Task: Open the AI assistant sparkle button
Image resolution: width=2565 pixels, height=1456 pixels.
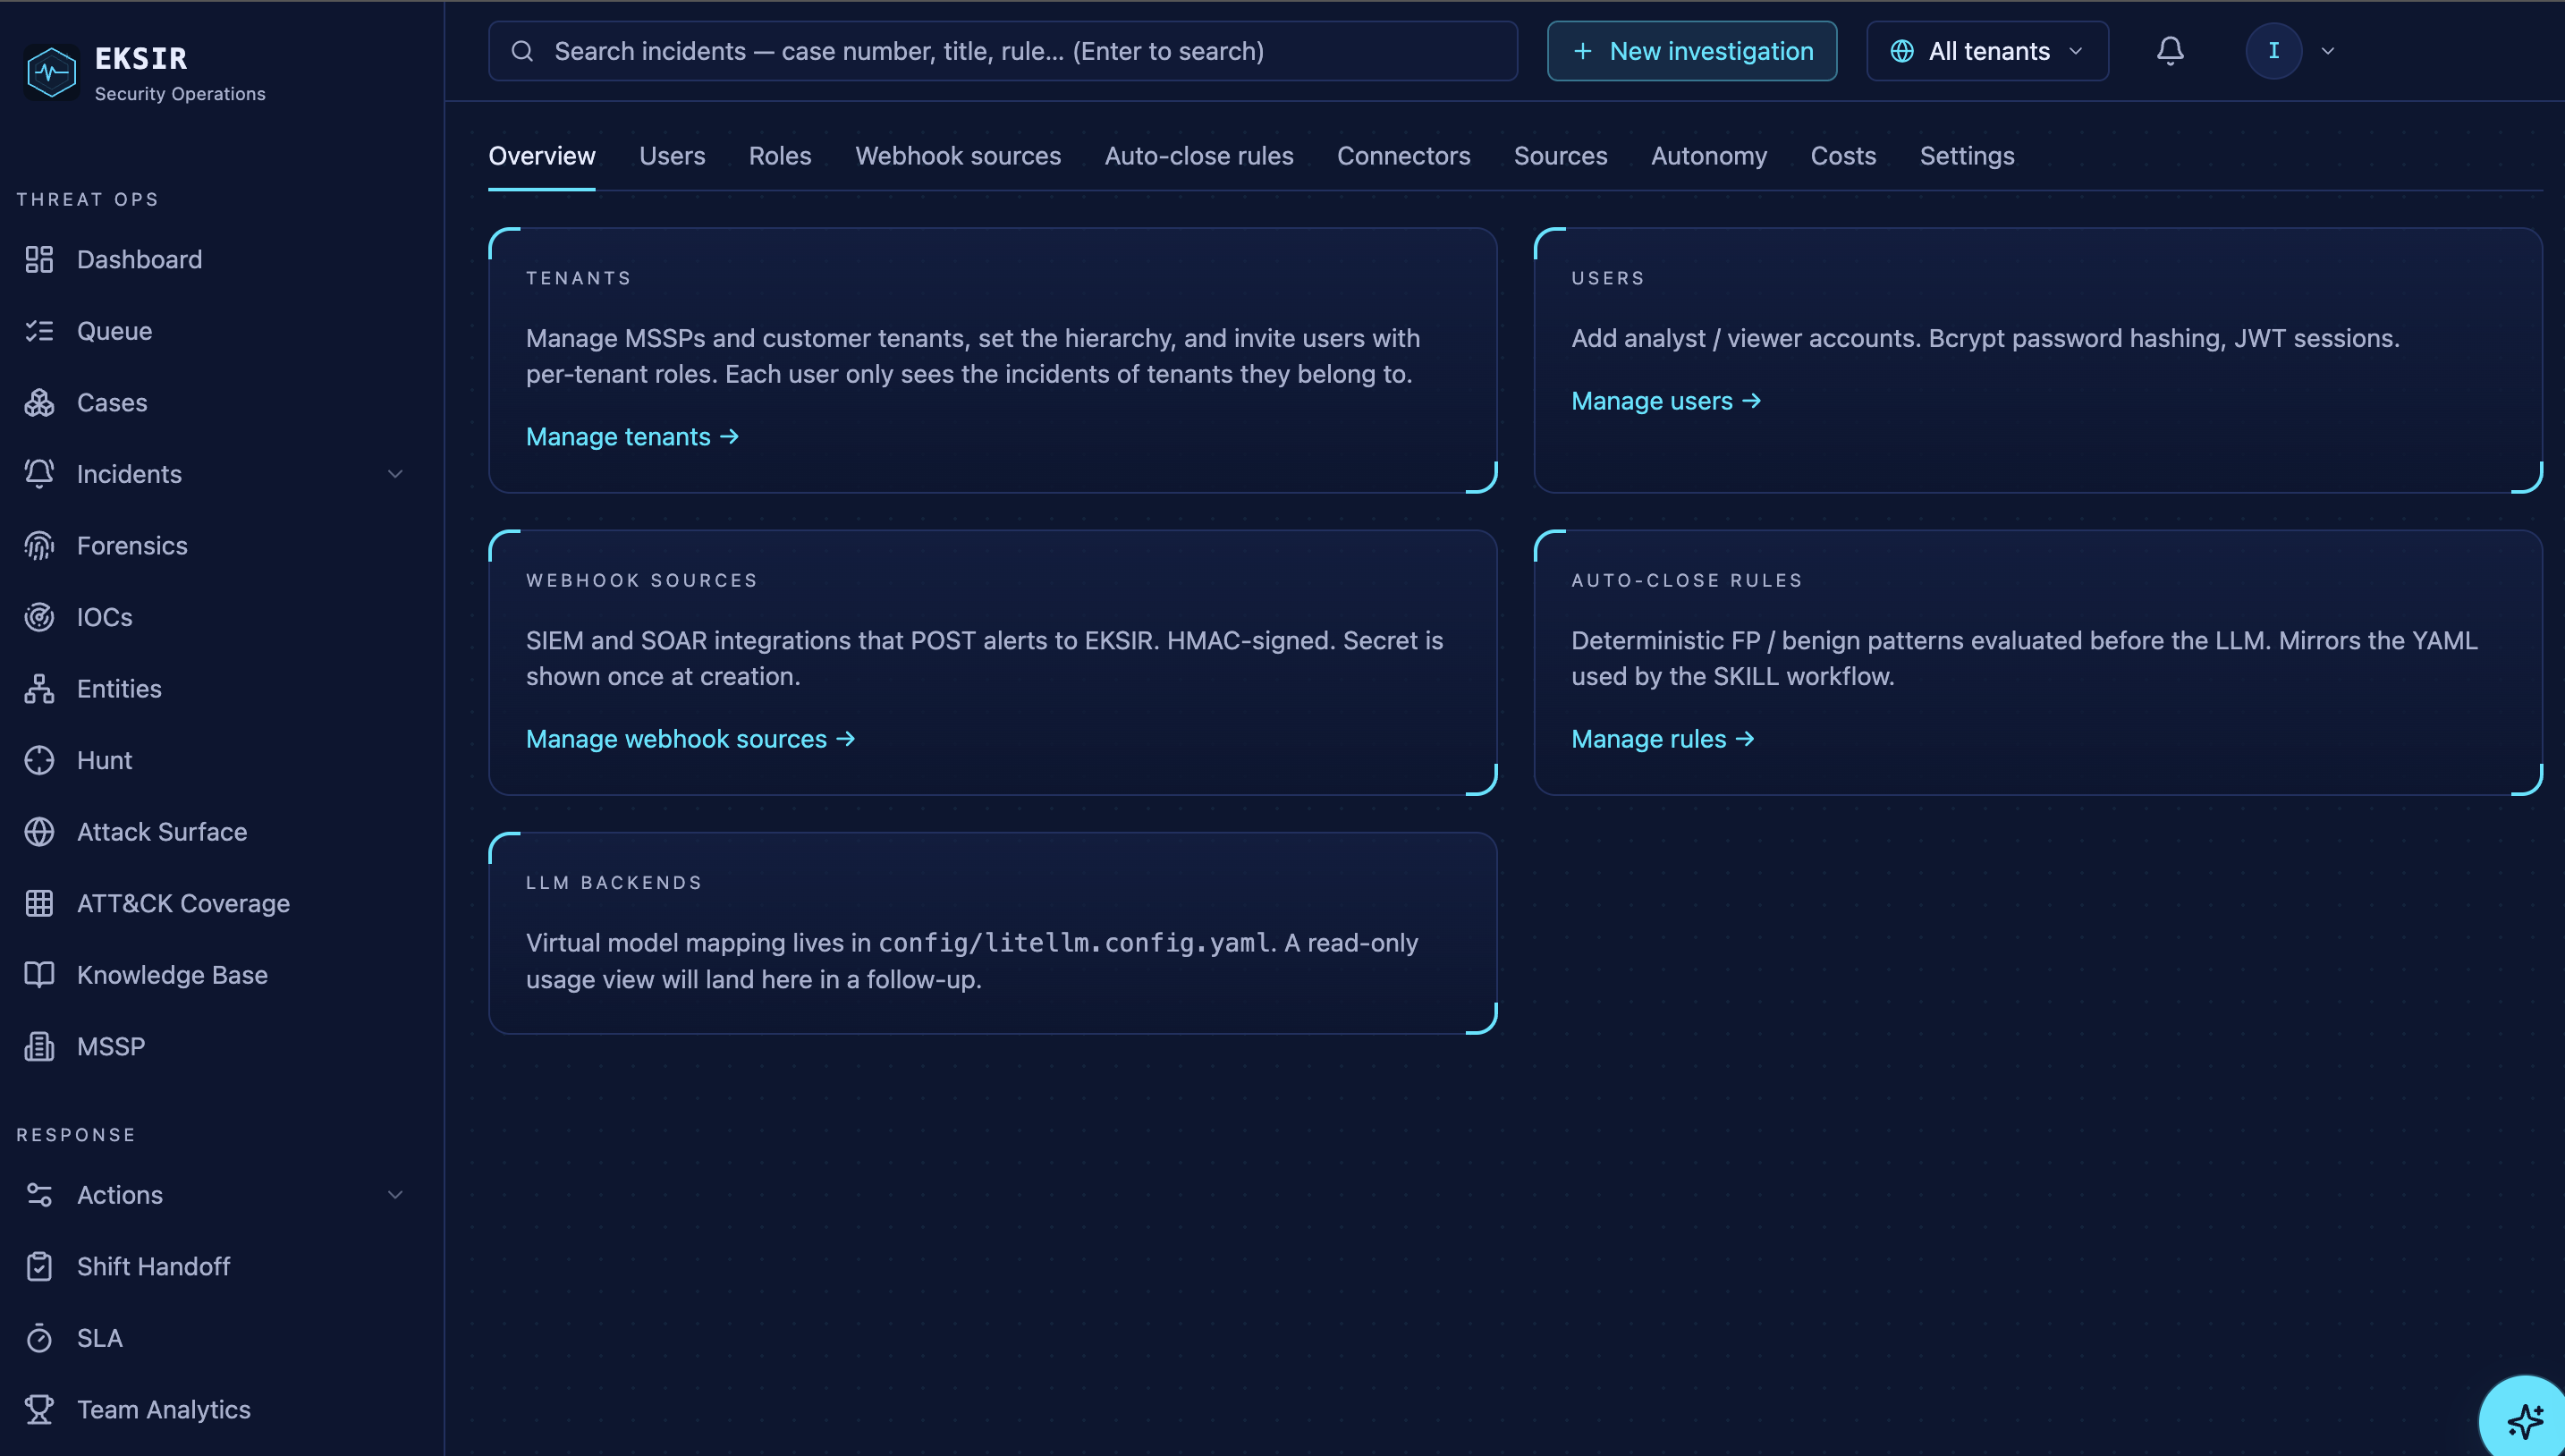Action: 2525,1419
